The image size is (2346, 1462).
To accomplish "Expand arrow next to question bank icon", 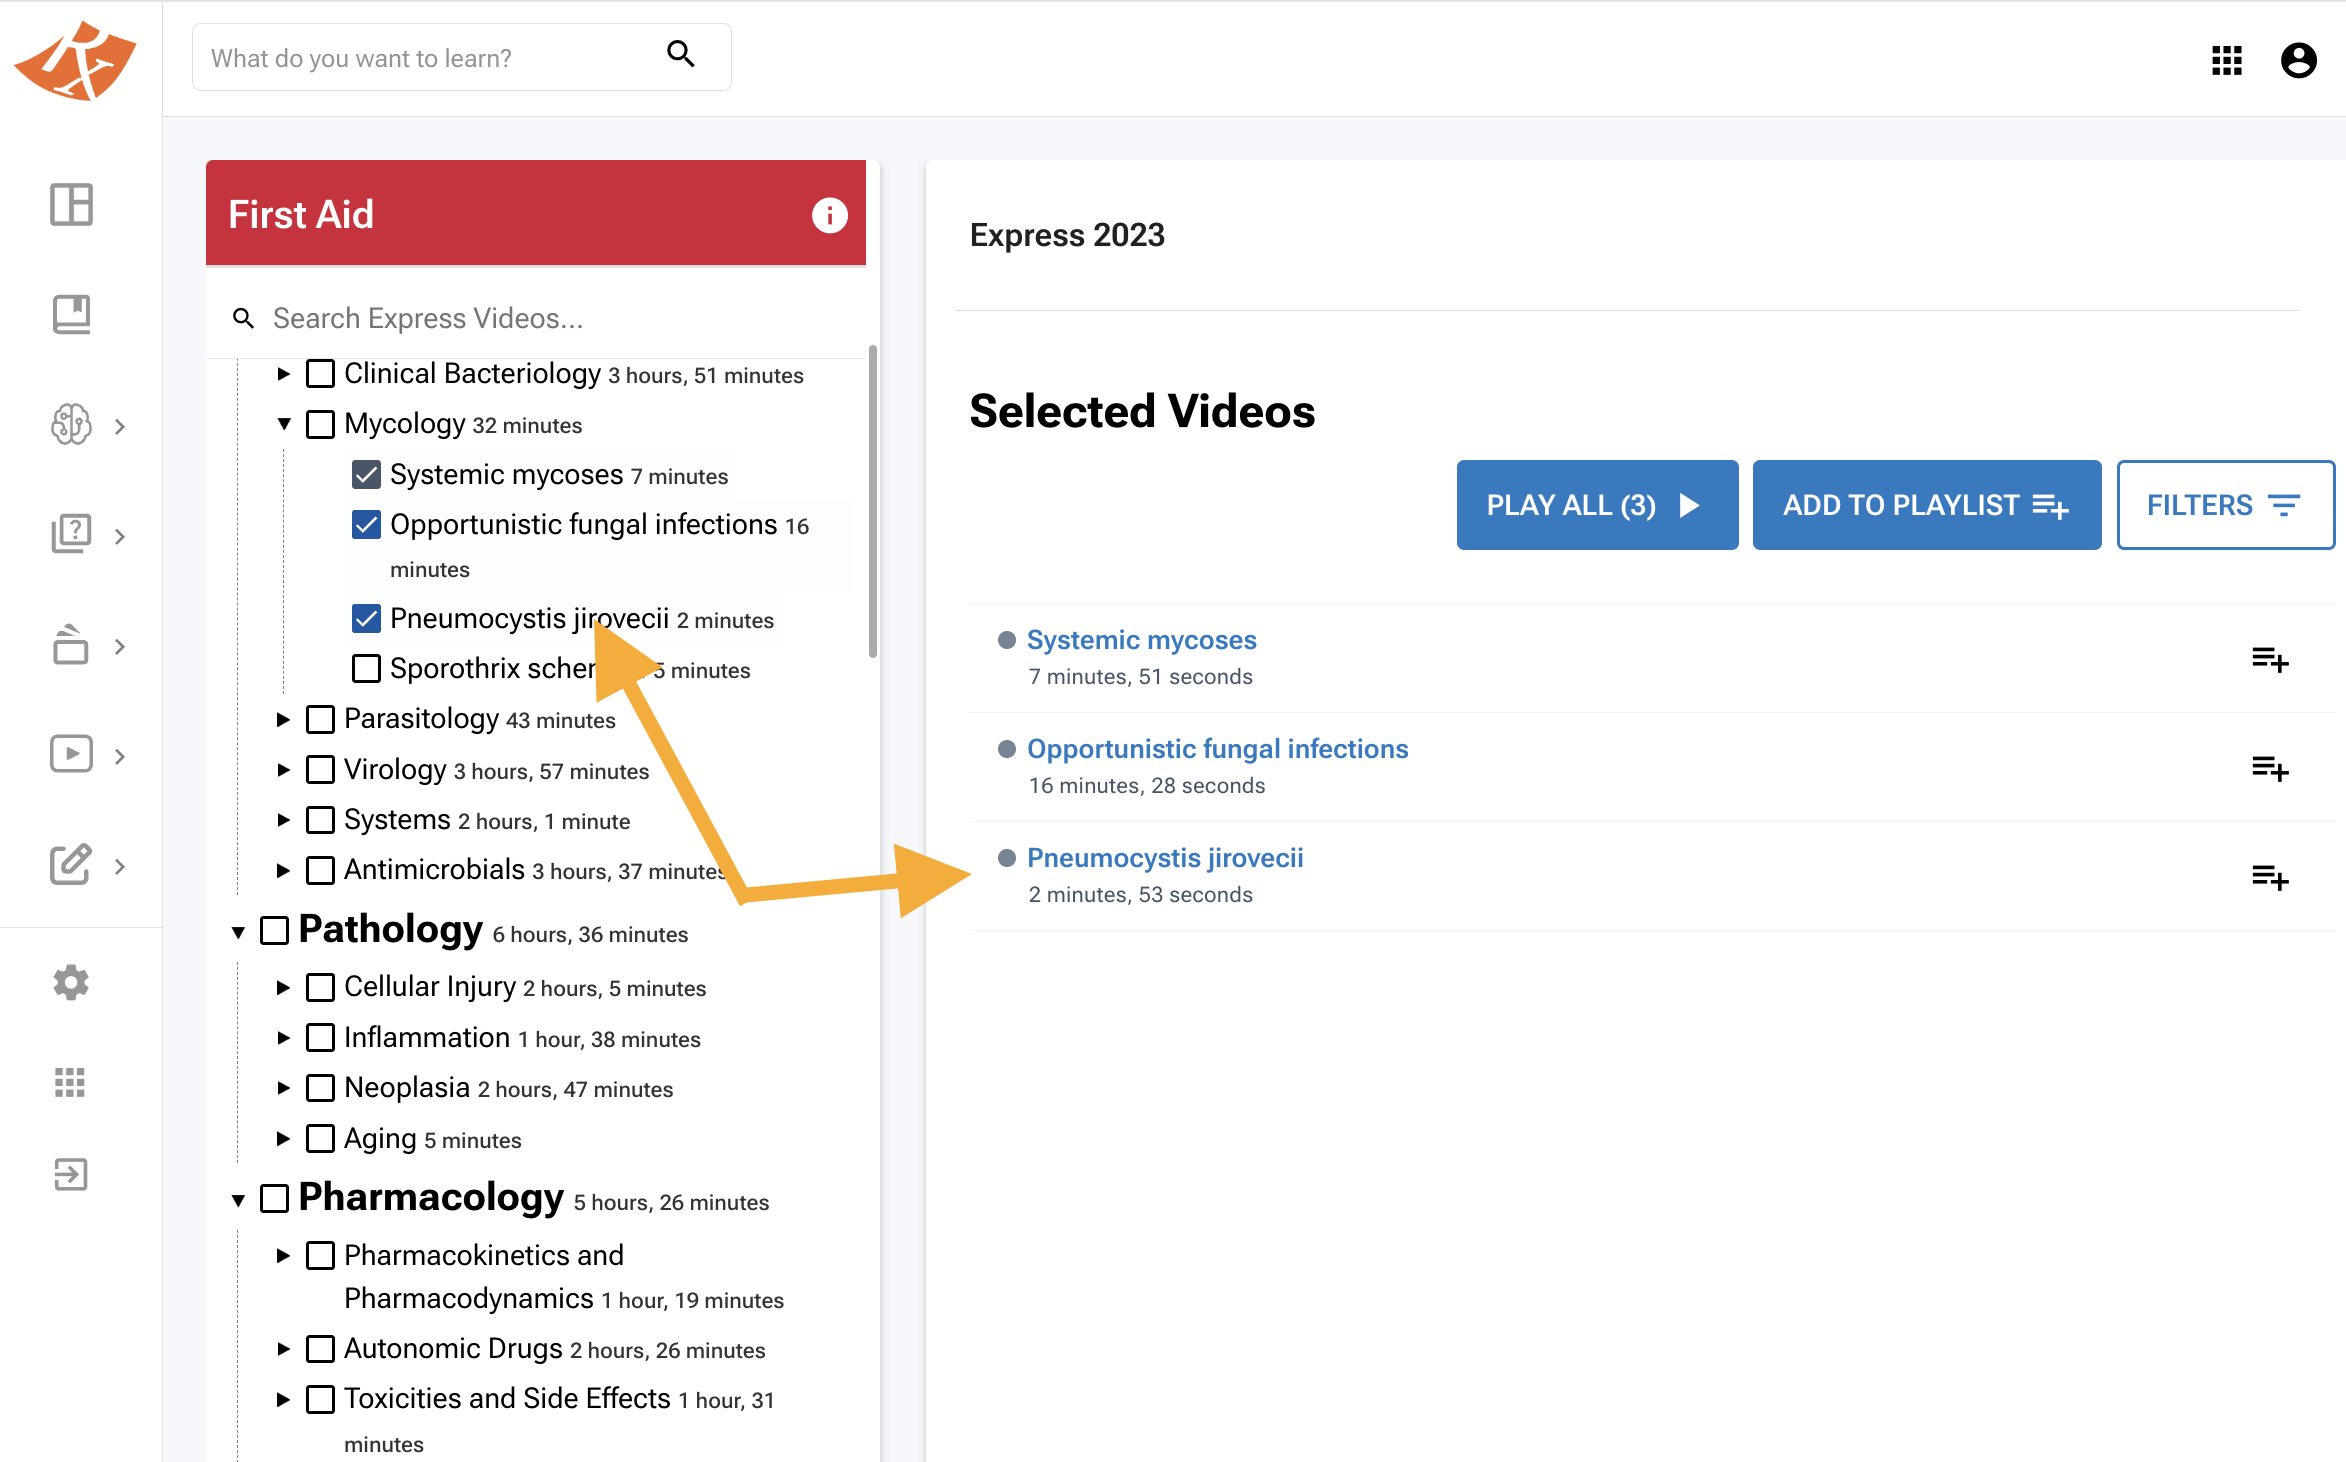I will point(120,537).
